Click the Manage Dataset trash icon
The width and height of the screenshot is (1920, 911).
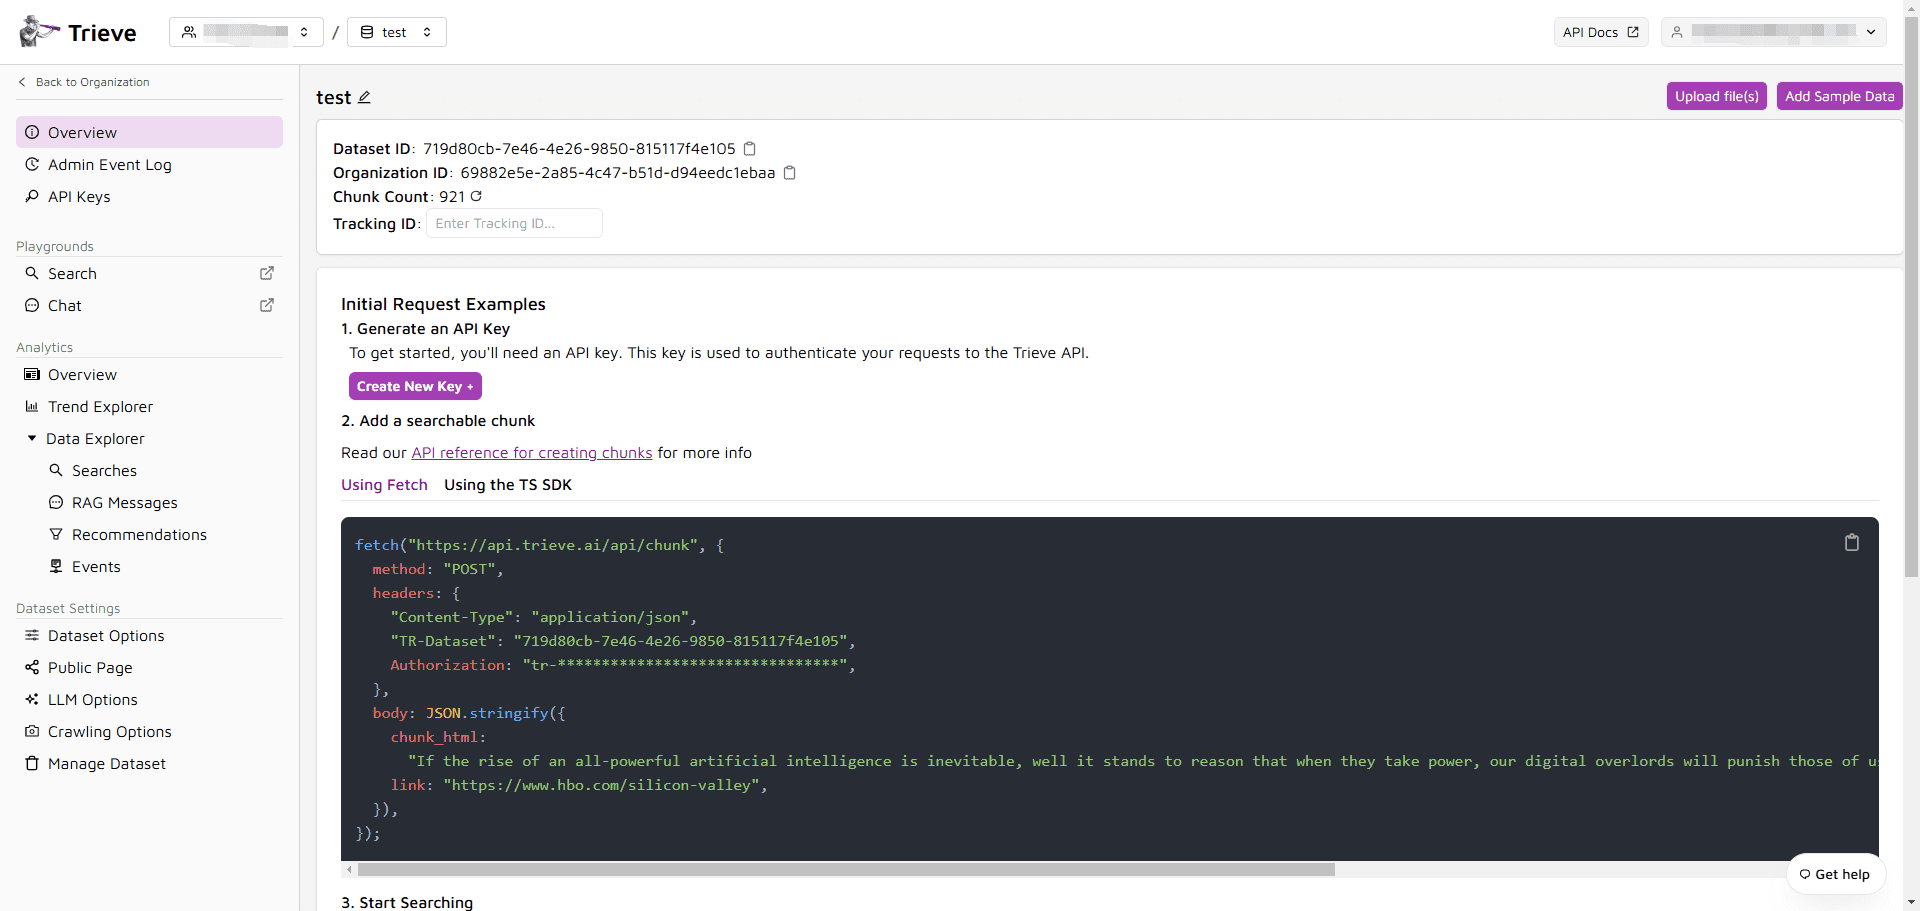click(x=32, y=763)
